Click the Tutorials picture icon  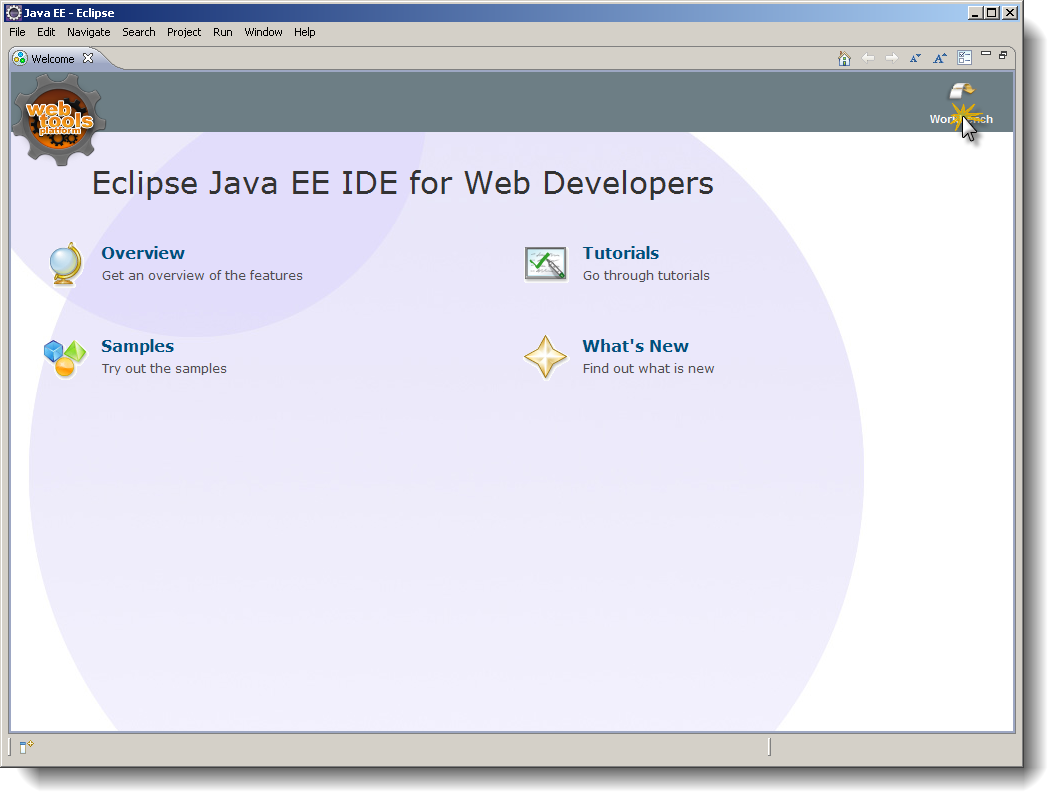click(545, 263)
